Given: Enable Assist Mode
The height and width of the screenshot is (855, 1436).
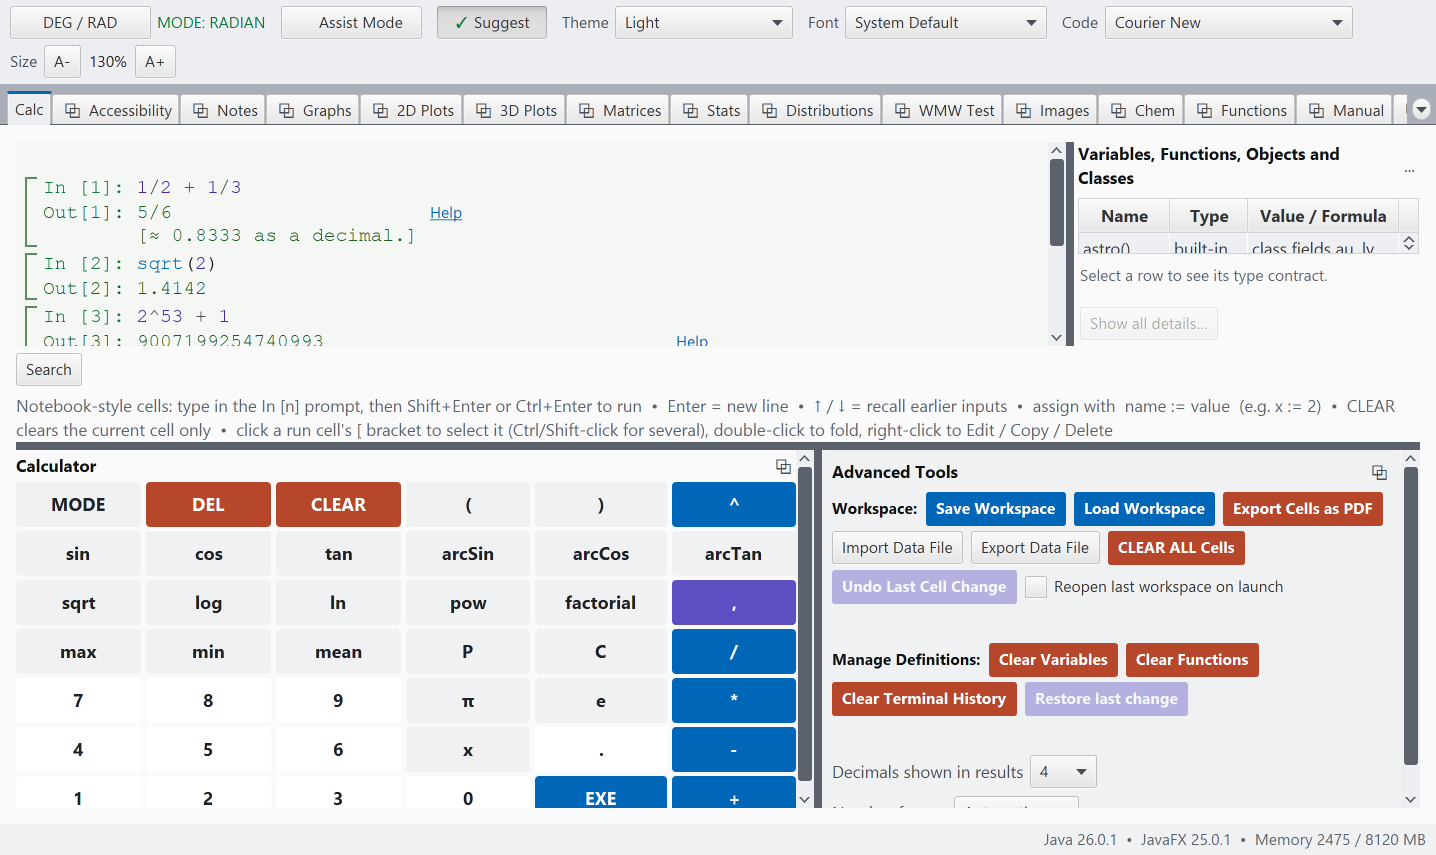Looking at the screenshot, I should (351, 22).
